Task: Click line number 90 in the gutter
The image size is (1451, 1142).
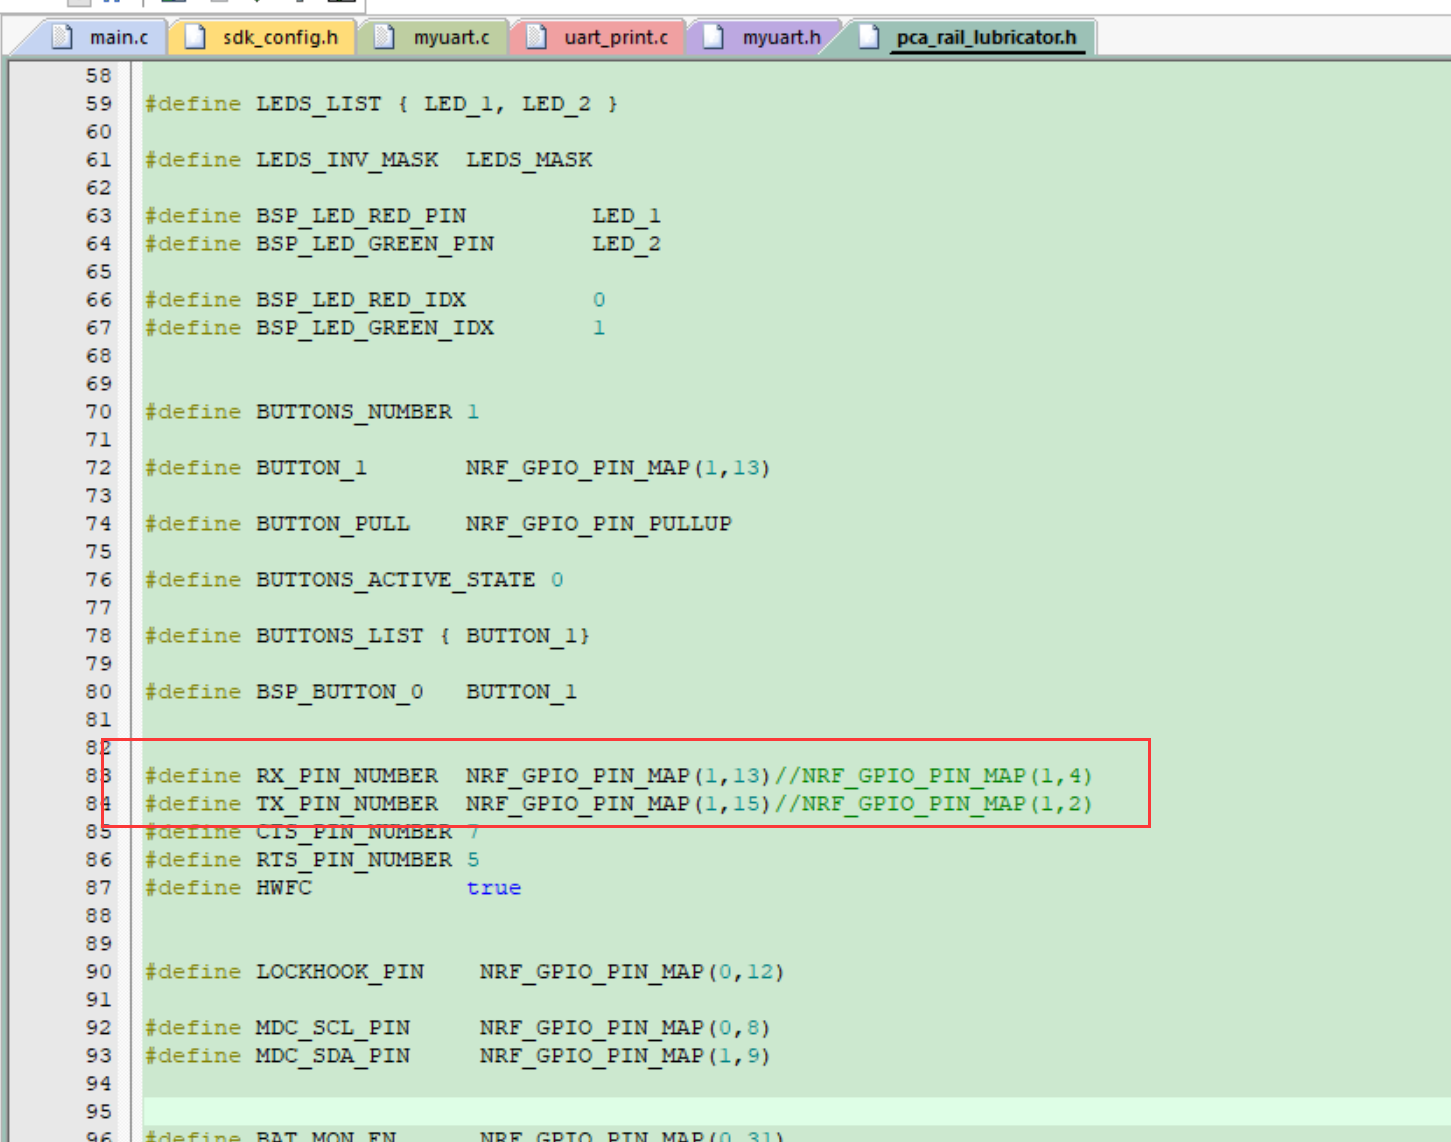Action: [x=99, y=972]
